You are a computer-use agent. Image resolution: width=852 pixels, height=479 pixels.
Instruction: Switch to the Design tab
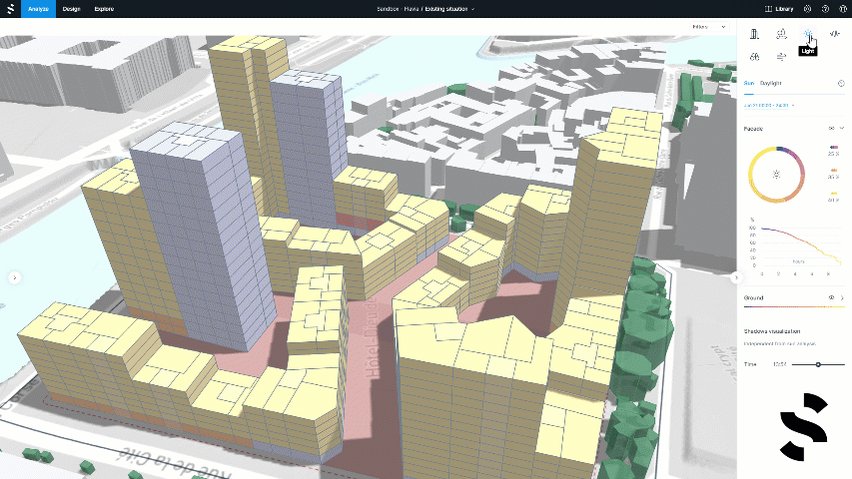[71, 9]
